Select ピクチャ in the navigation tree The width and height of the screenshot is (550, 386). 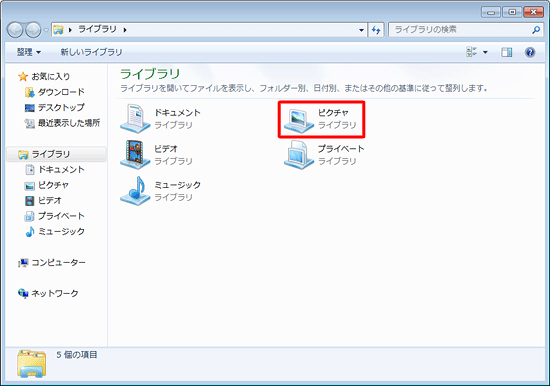[x=47, y=185]
